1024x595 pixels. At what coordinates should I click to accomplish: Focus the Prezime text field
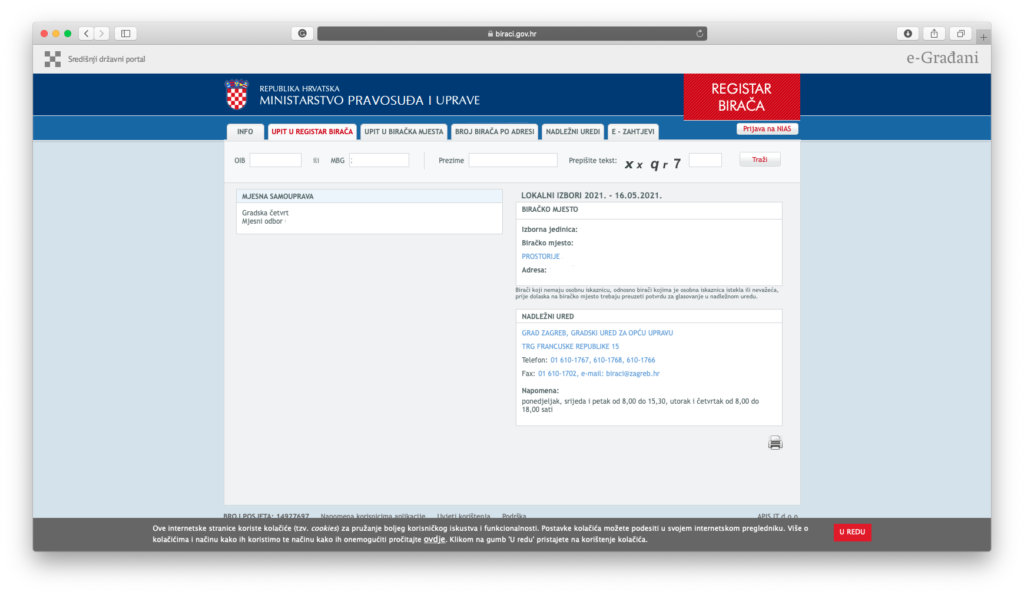pyautogui.click(x=513, y=160)
